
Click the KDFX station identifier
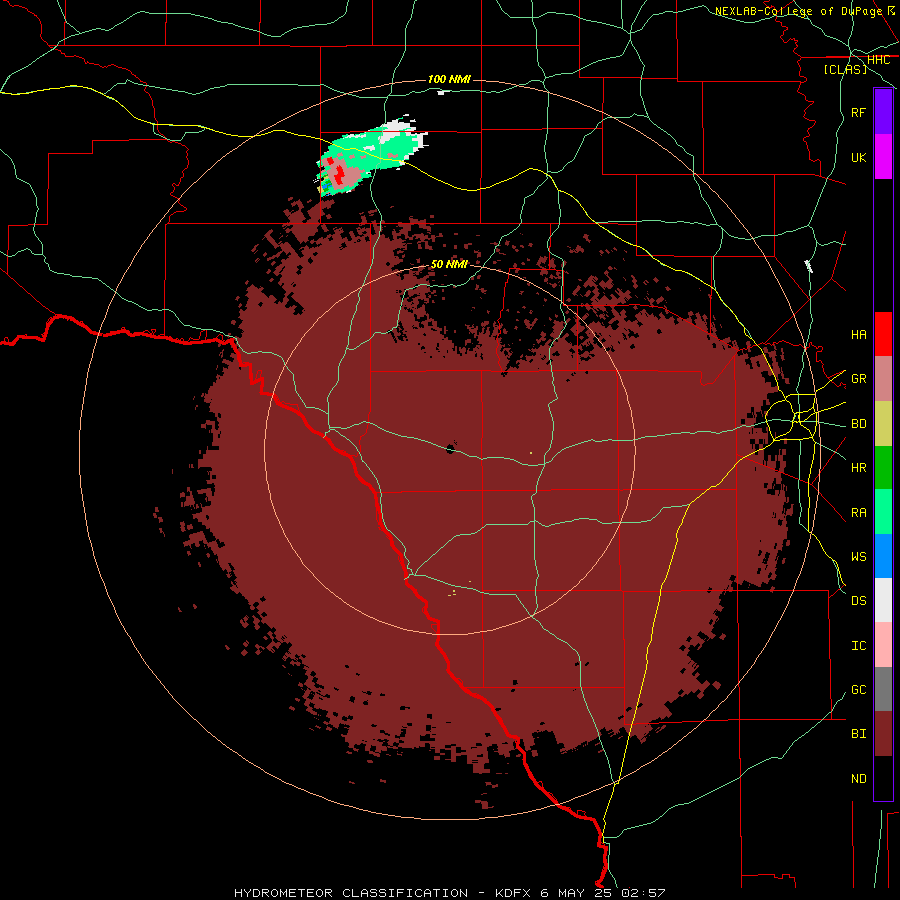[514, 893]
